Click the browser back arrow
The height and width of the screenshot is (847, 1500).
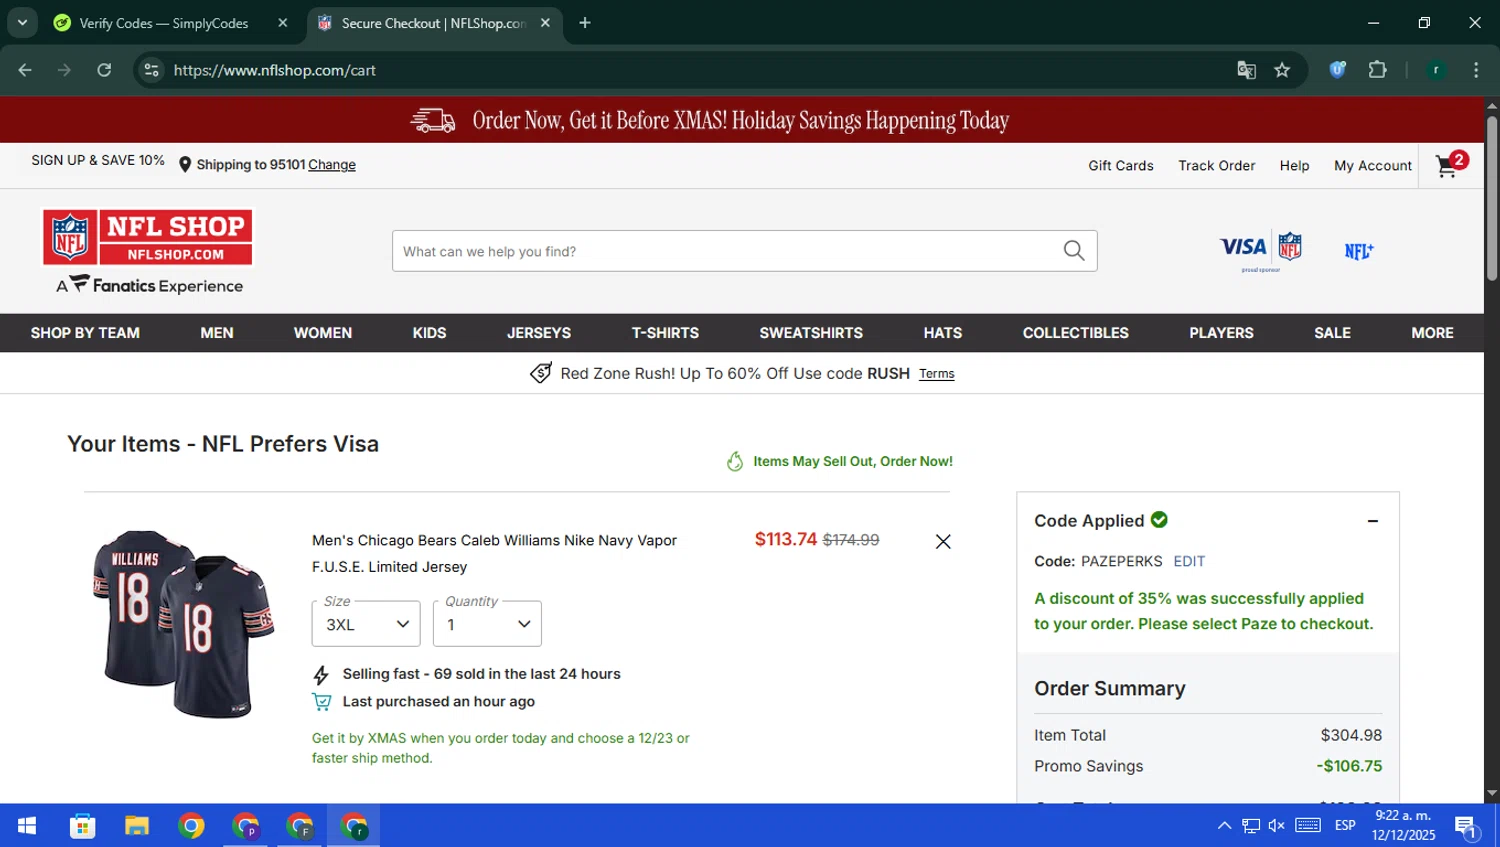tap(25, 70)
